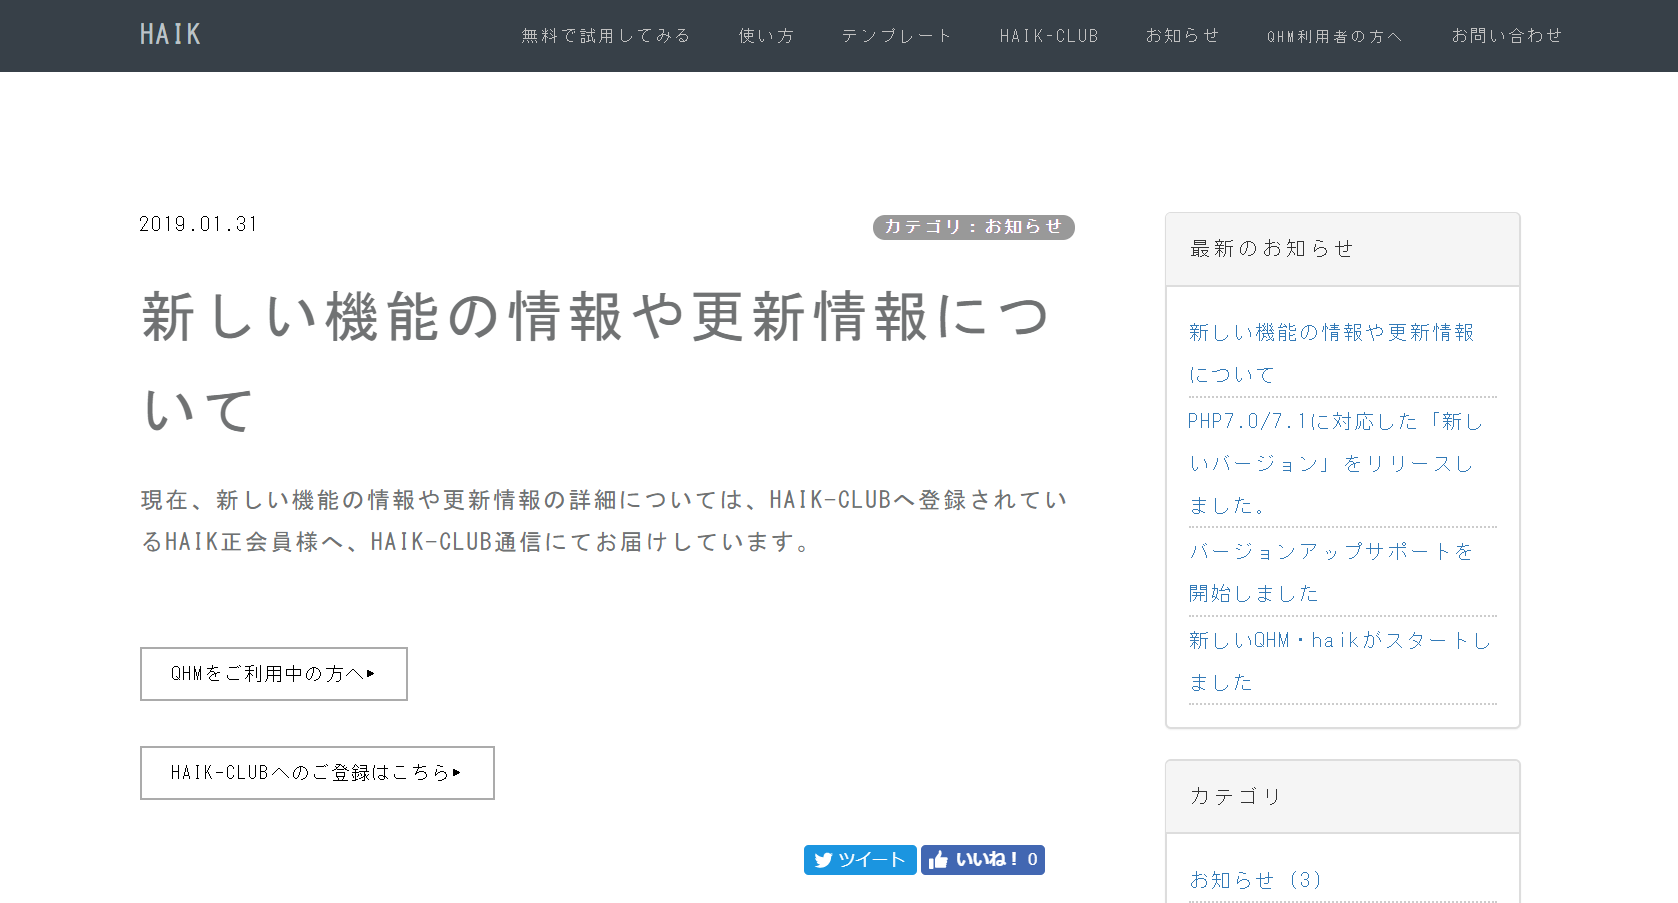Go to テンプレート in navigation
This screenshot has height=903, width=1678.
[896, 36]
